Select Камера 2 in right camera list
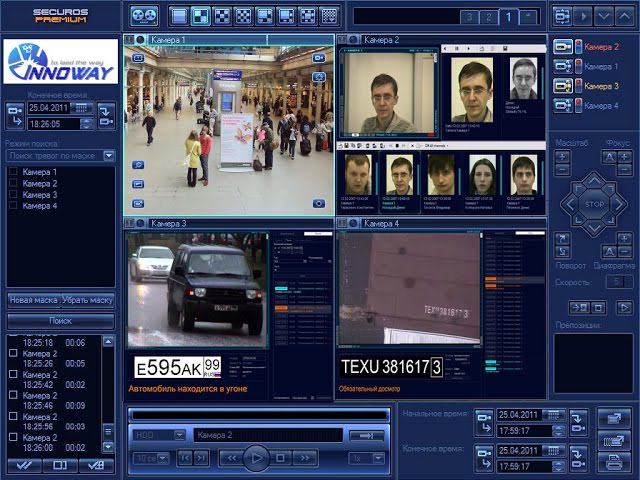The image size is (640, 480). [x=602, y=47]
